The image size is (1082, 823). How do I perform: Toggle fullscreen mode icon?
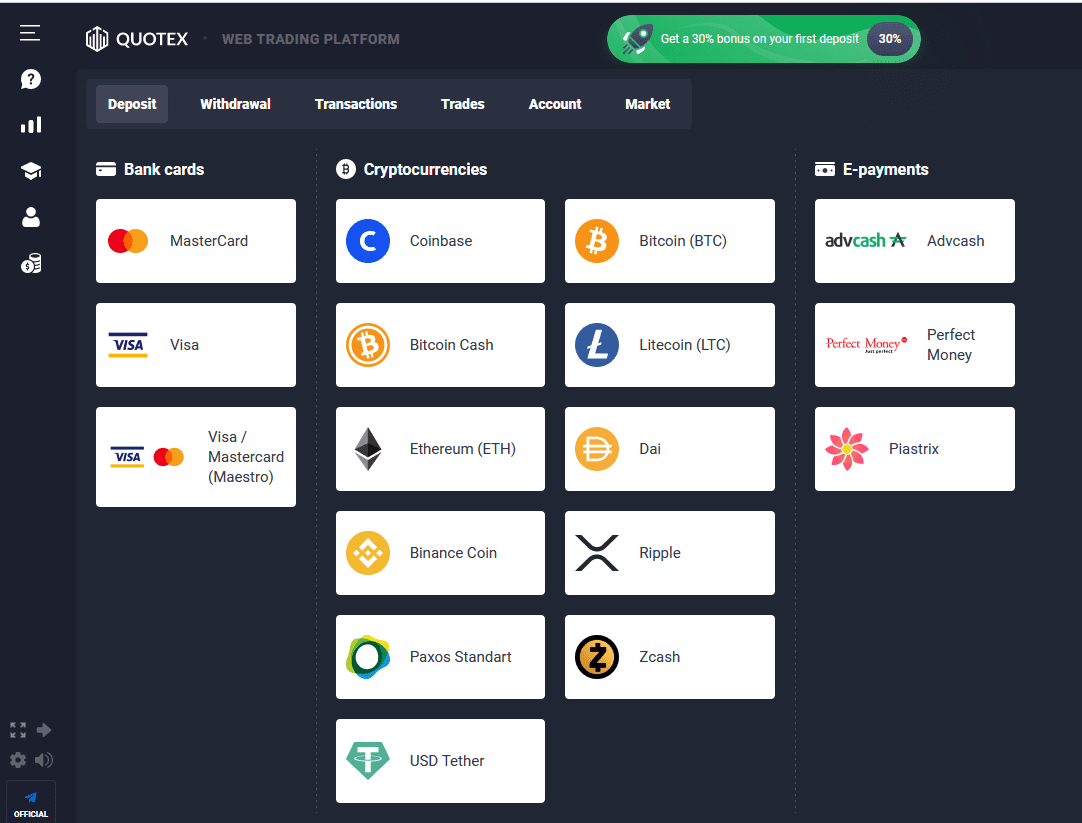pyautogui.click(x=18, y=730)
